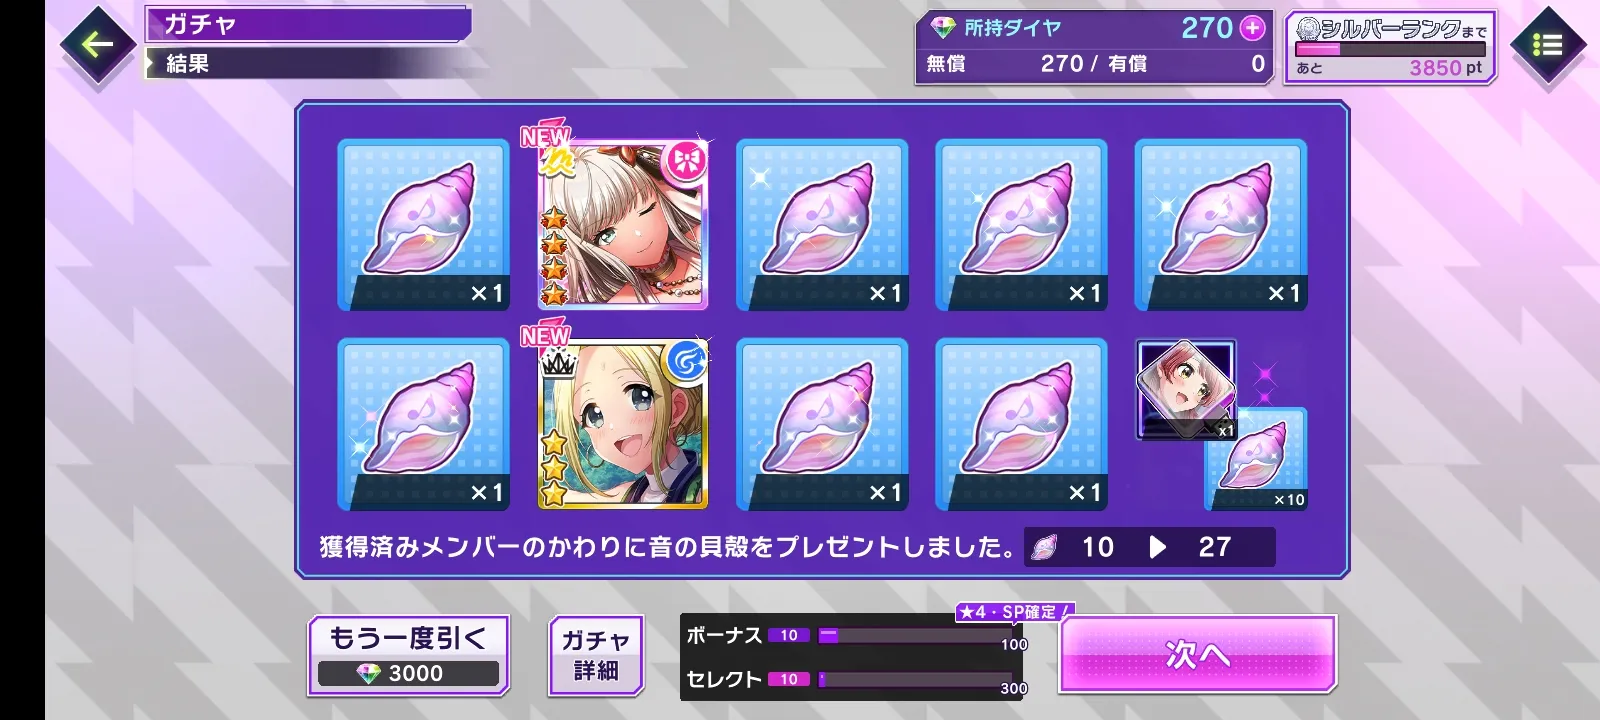This screenshot has width=1600, height=720.
Task: Tap the shell count 10 to 27 indicator
Action: (1150, 547)
